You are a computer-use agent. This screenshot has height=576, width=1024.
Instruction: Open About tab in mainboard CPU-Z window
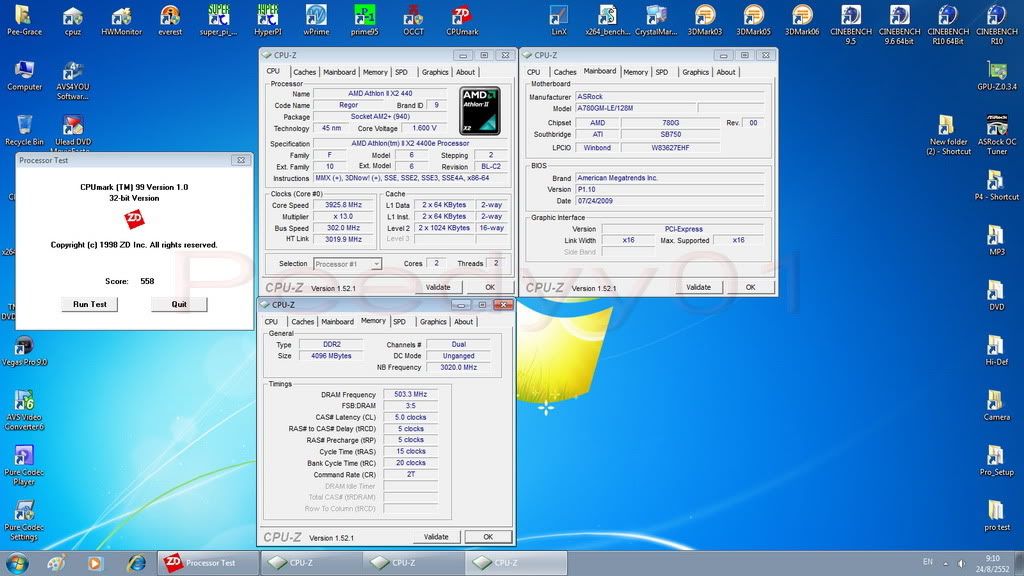pyautogui.click(x=726, y=72)
